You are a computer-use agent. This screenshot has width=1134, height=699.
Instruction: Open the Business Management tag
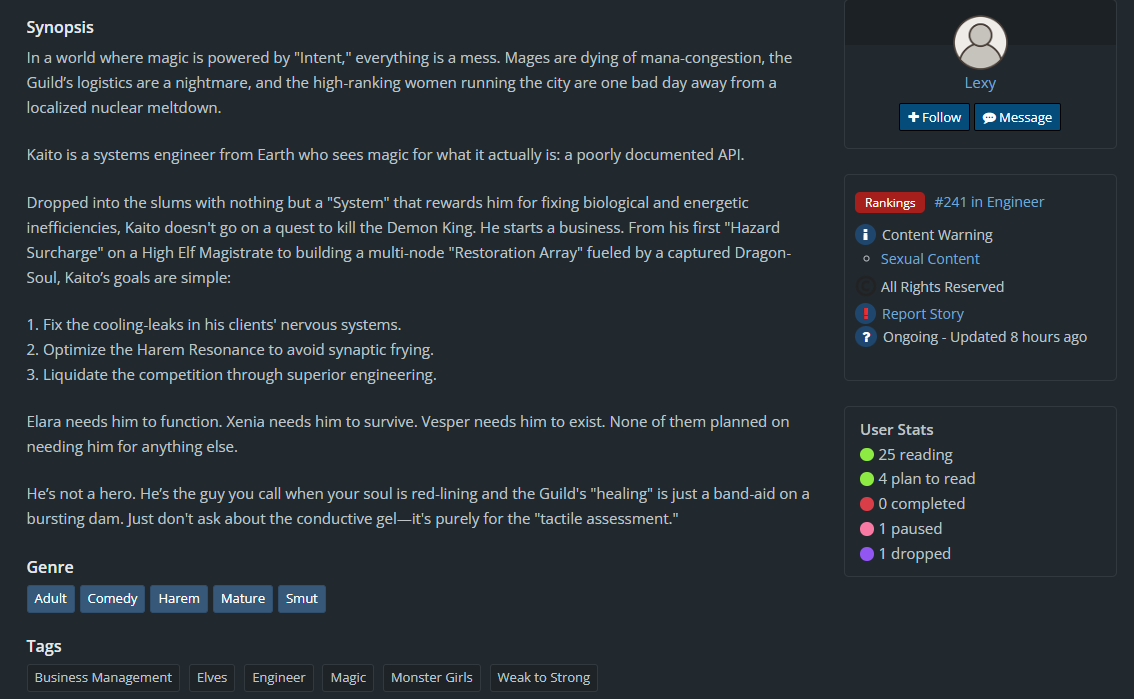click(x=103, y=678)
